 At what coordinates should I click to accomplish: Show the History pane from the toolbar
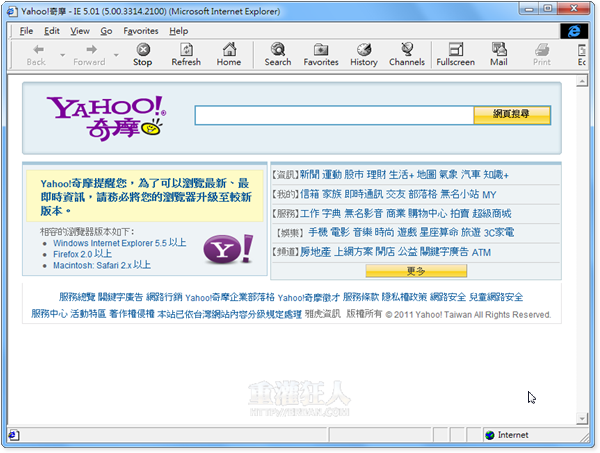tap(364, 55)
